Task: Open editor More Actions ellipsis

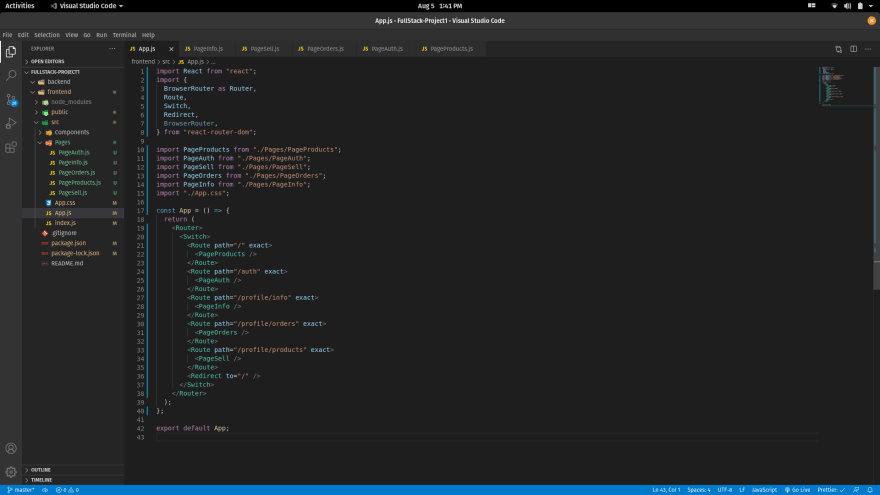Action: pyautogui.click(x=868, y=49)
